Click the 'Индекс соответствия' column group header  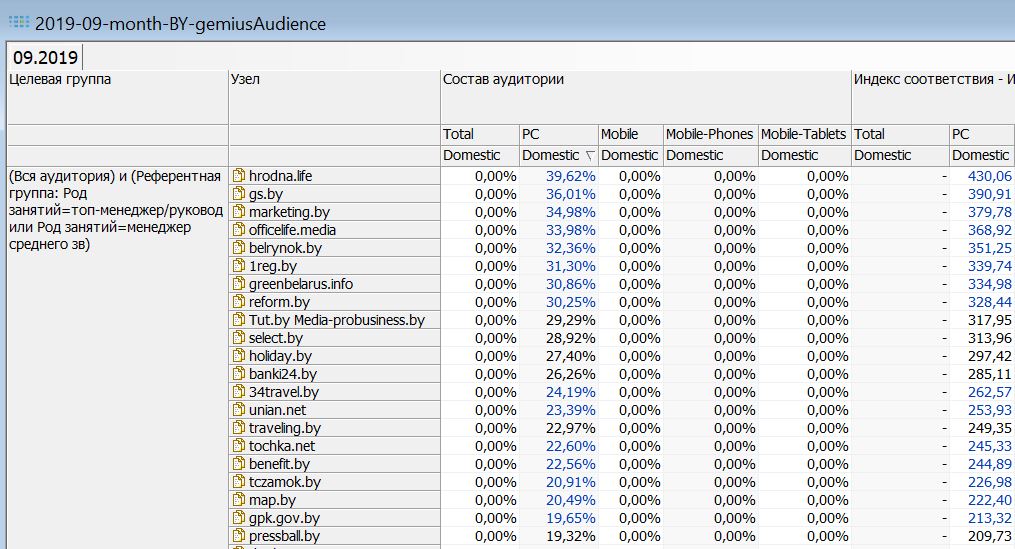[930, 80]
